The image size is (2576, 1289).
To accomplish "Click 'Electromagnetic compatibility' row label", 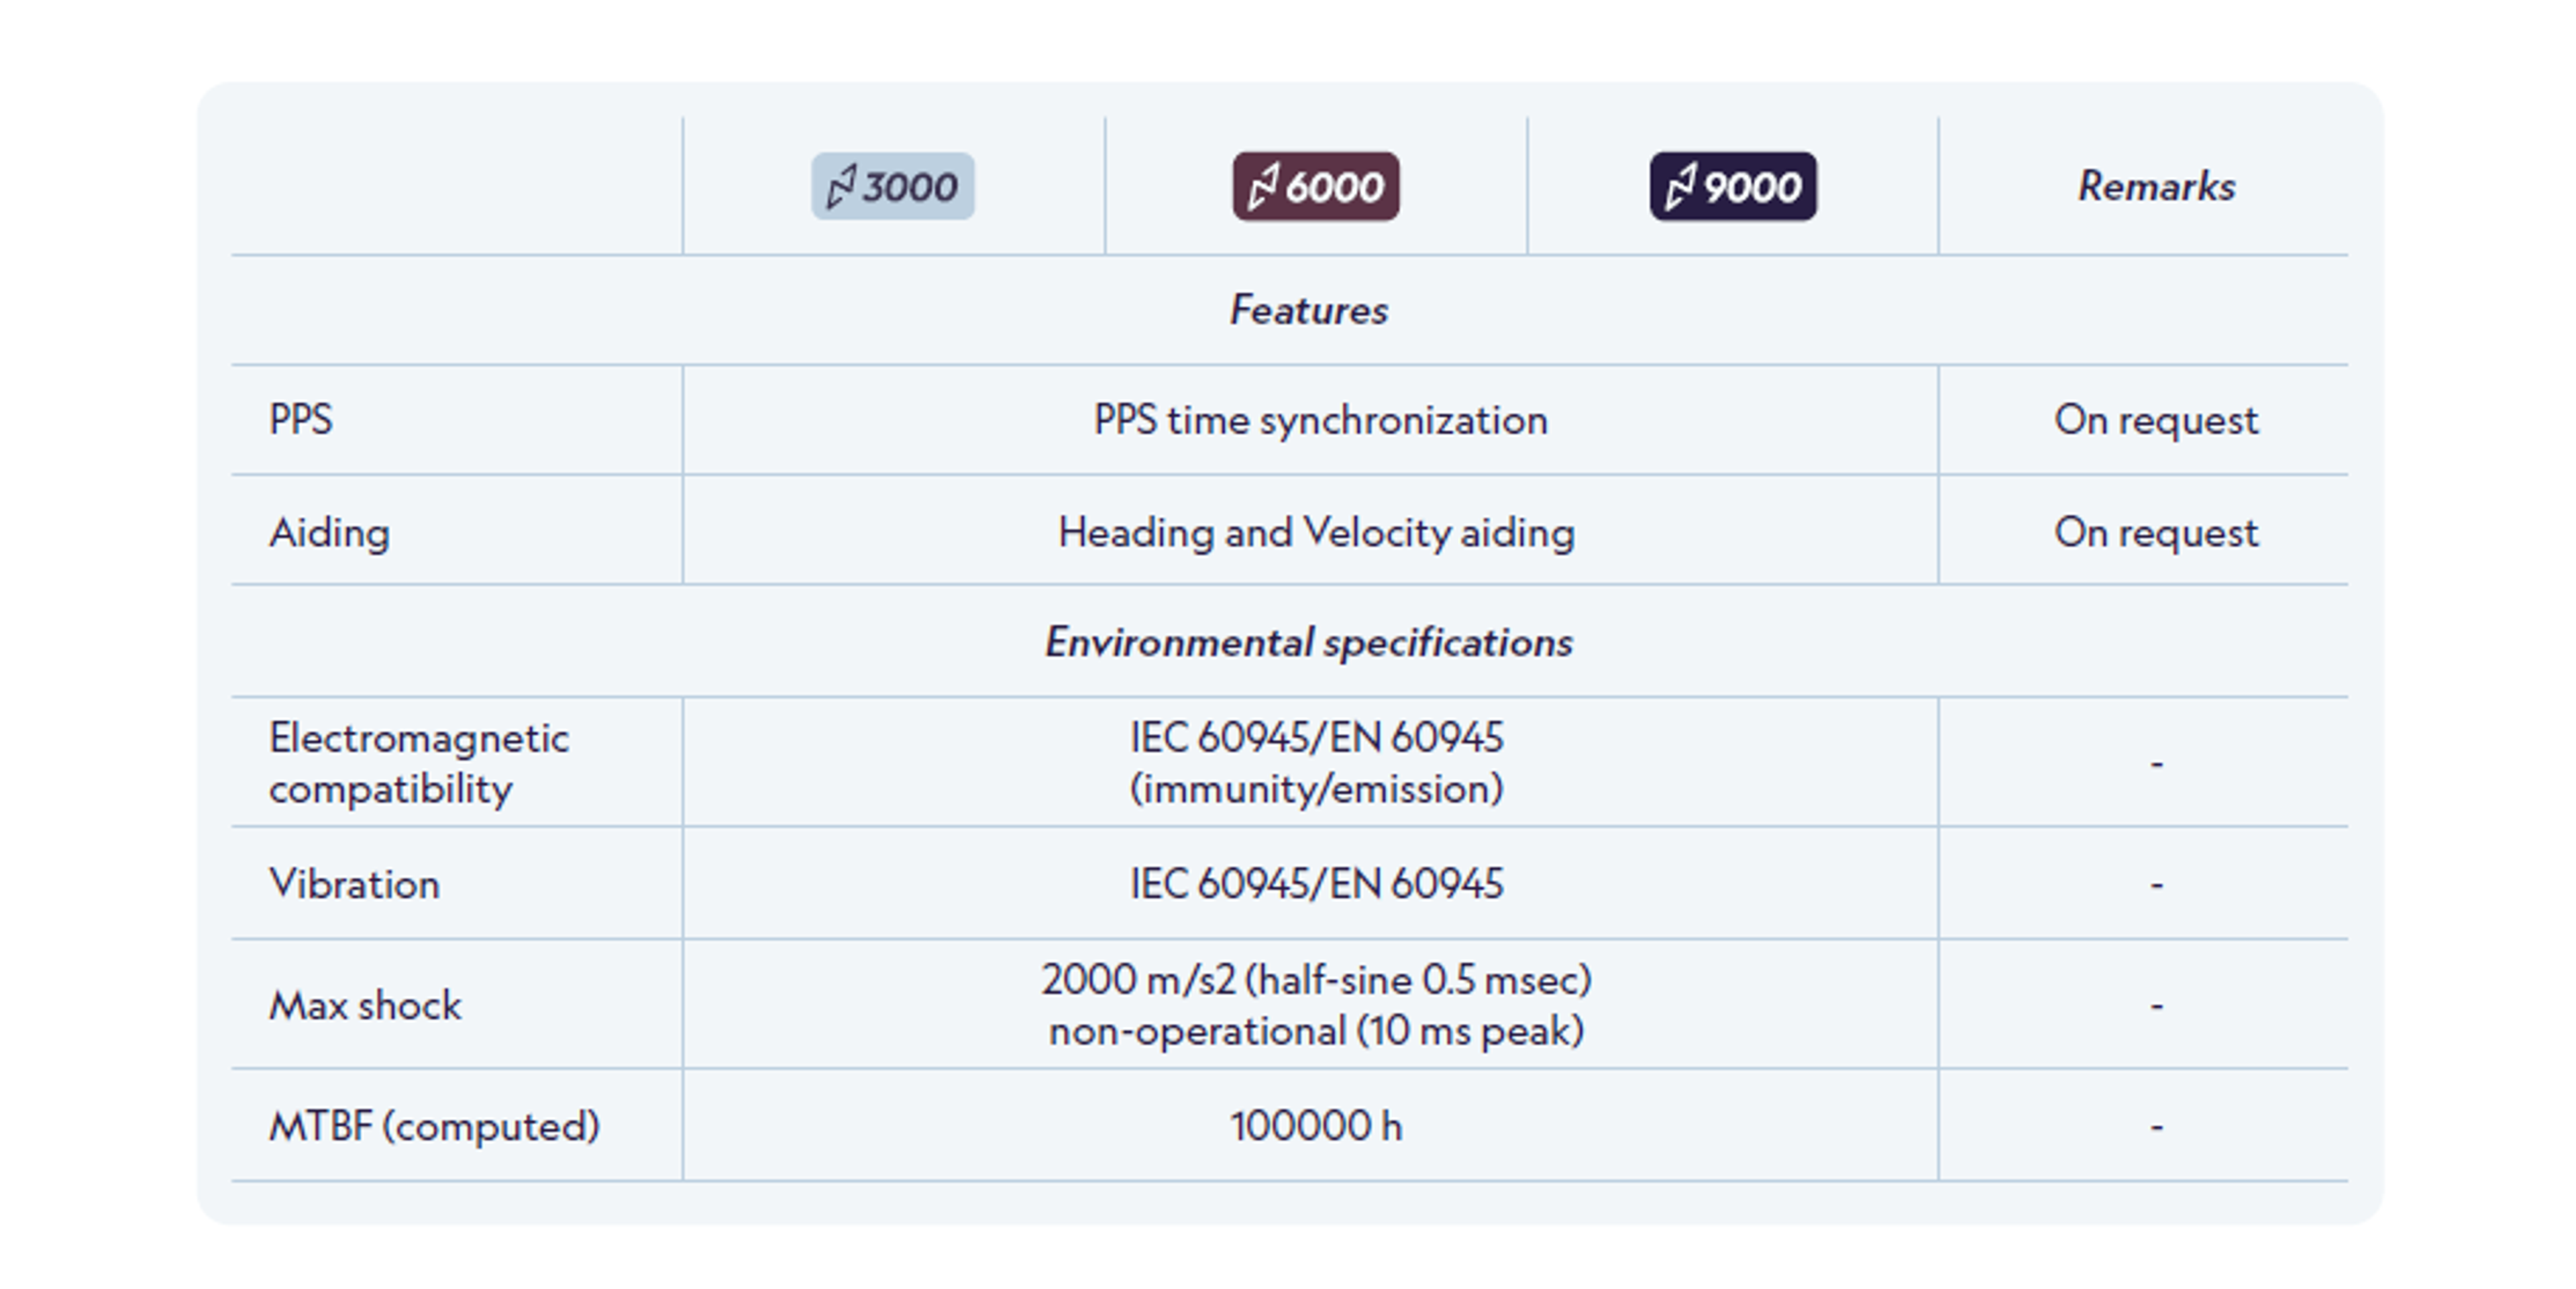I will [419, 763].
